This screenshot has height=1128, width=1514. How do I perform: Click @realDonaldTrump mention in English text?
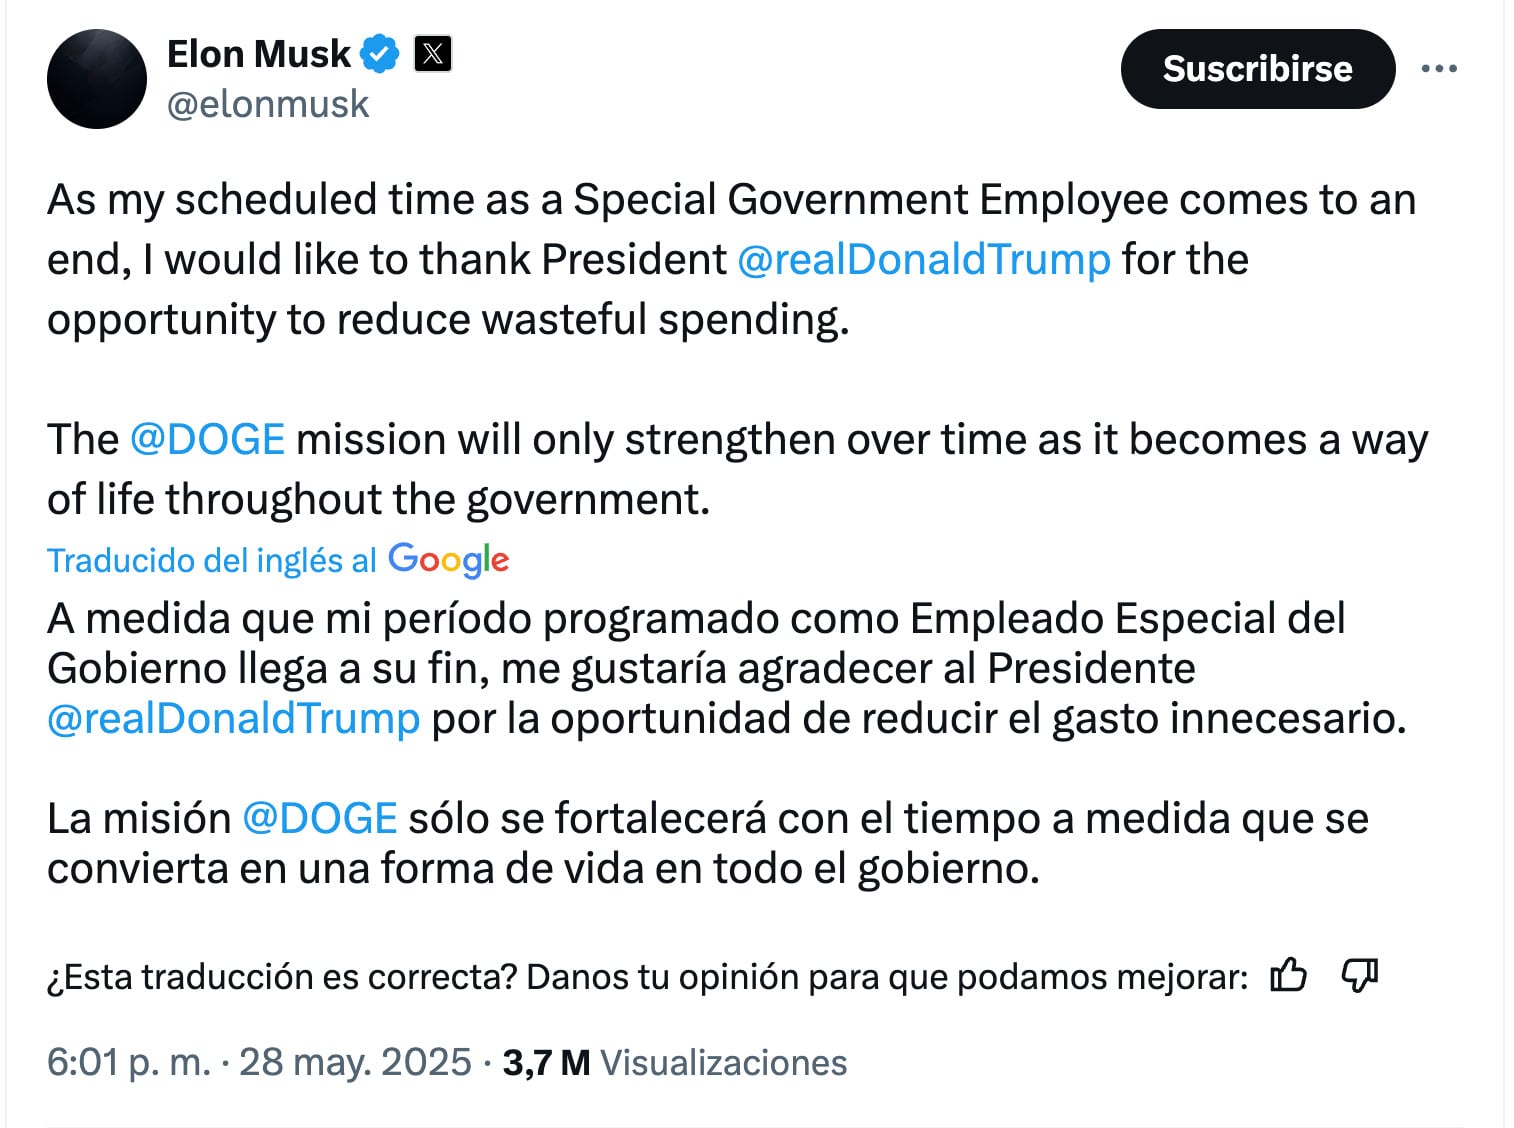click(923, 260)
